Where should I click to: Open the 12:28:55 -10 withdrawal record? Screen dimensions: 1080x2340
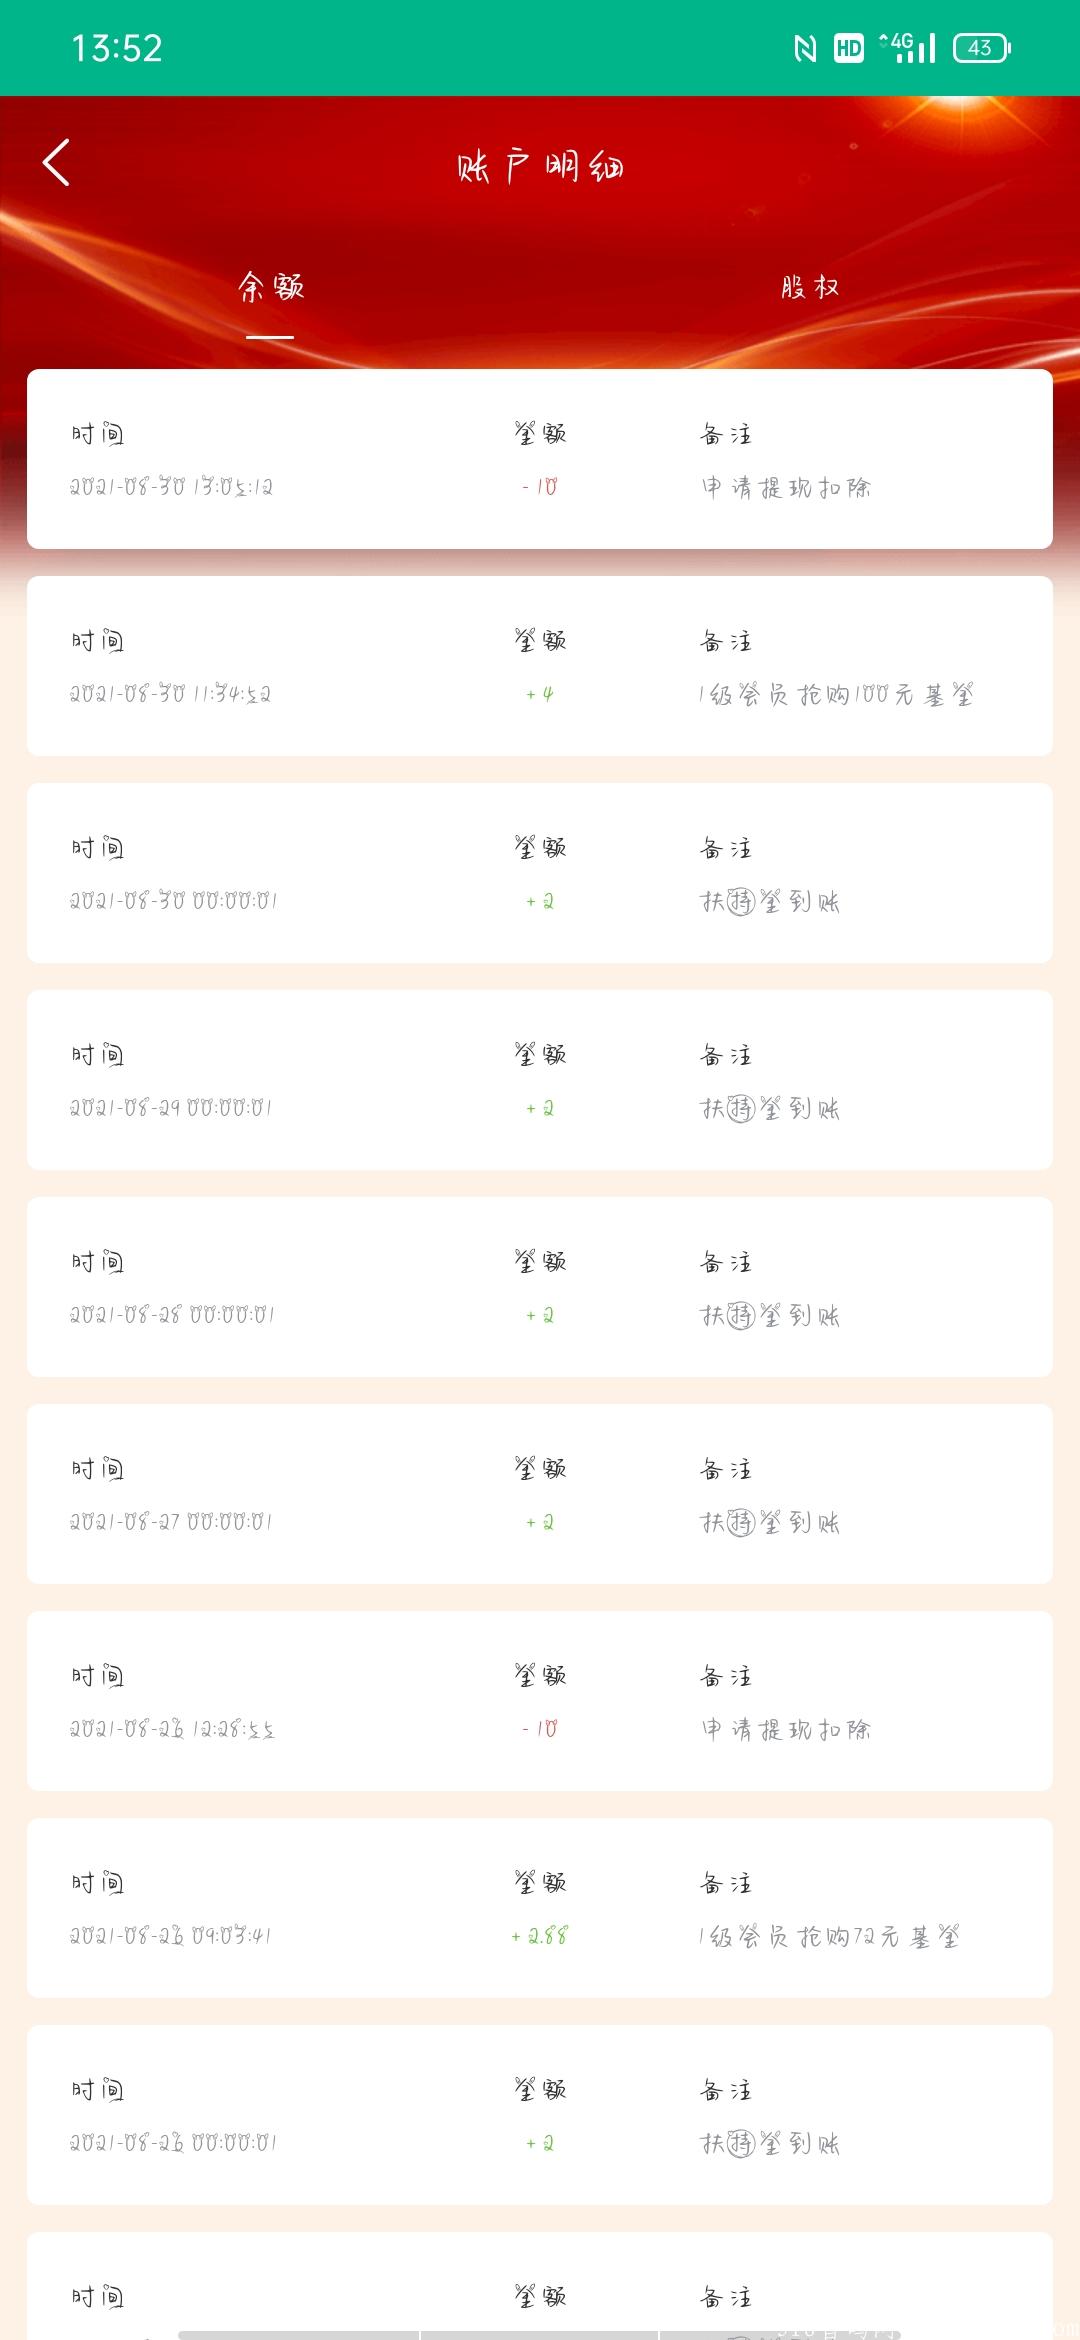click(x=540, y=1701)
